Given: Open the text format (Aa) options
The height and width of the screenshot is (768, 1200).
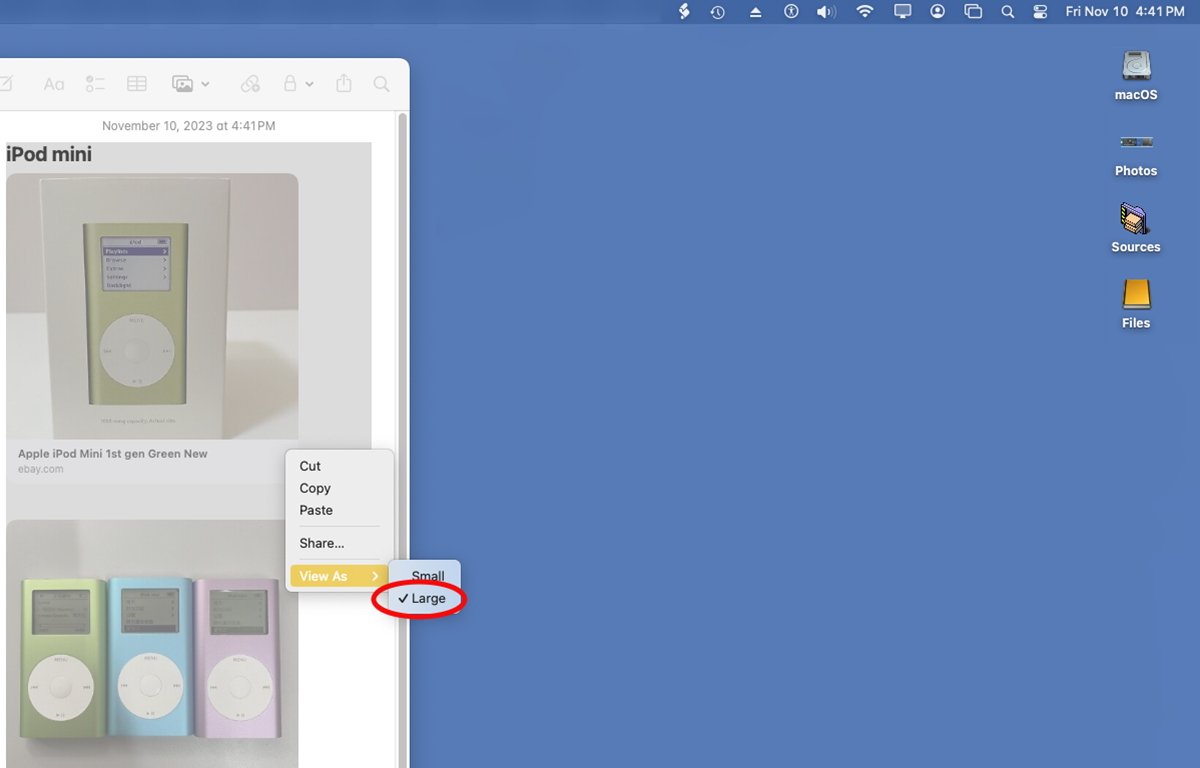Looking at the screenshot, I should [54, 84].
